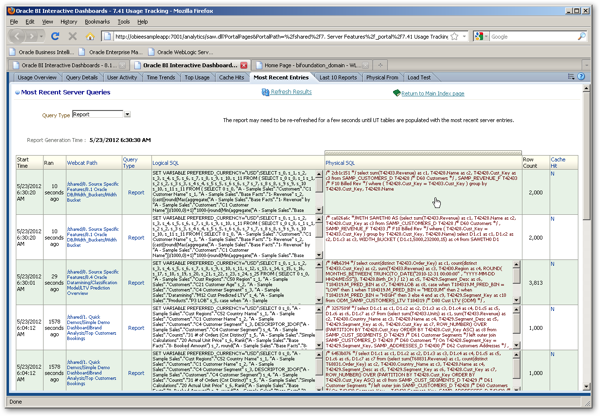
Task: Click the Return to Main Index icon
Action: coord(396,93)
